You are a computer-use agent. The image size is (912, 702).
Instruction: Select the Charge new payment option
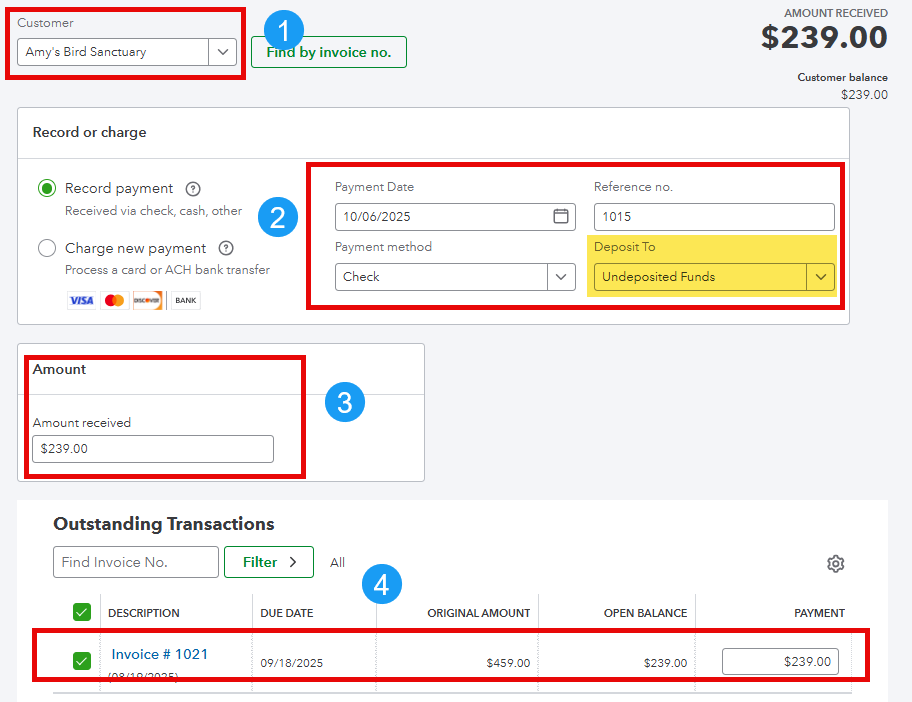point(47,249)
